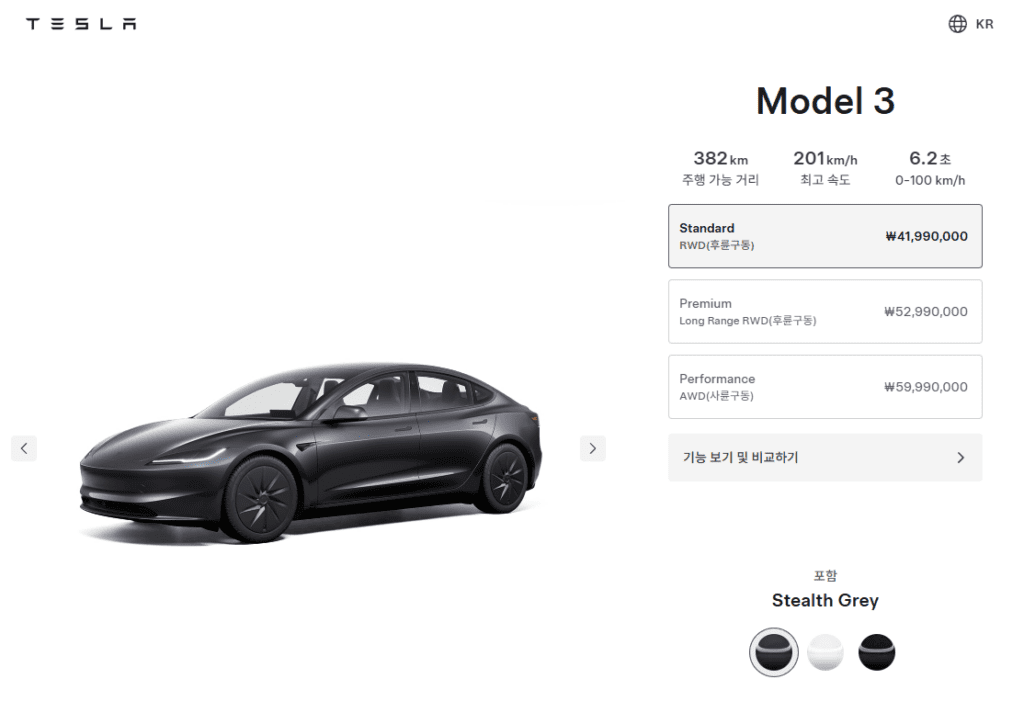Select the Premium Long Range RWD trim

(825, 311)
